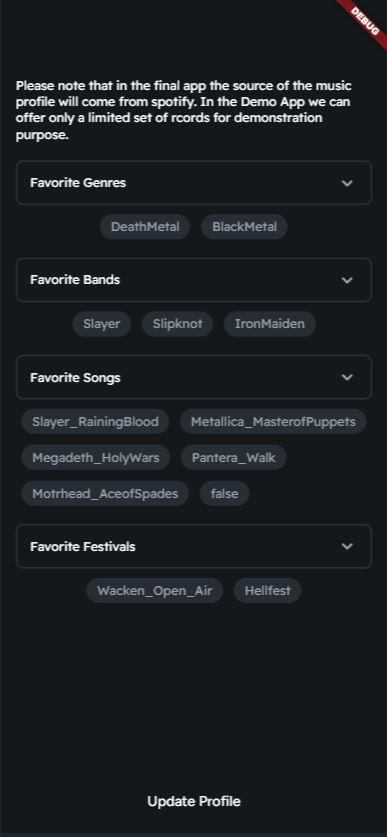Click the Favorite Genres chevron arrow

[347, 183]
